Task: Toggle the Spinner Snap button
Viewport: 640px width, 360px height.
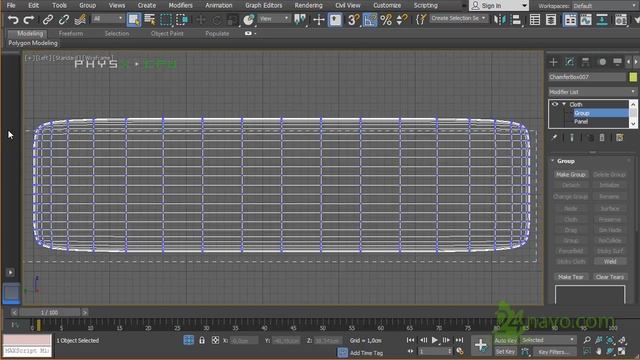Action: click(x=402, y=20)
